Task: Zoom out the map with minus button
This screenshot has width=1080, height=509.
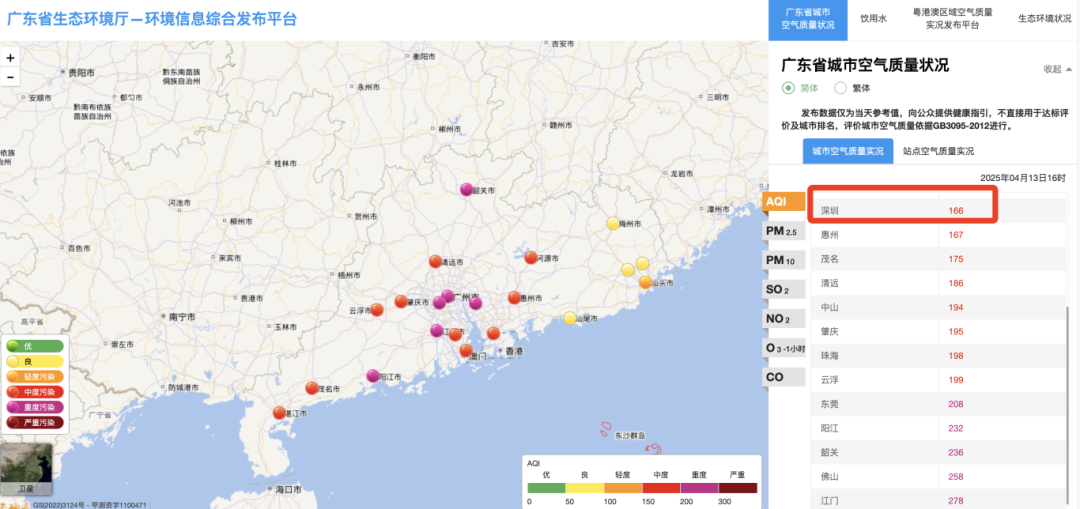Action: [10, 76]
